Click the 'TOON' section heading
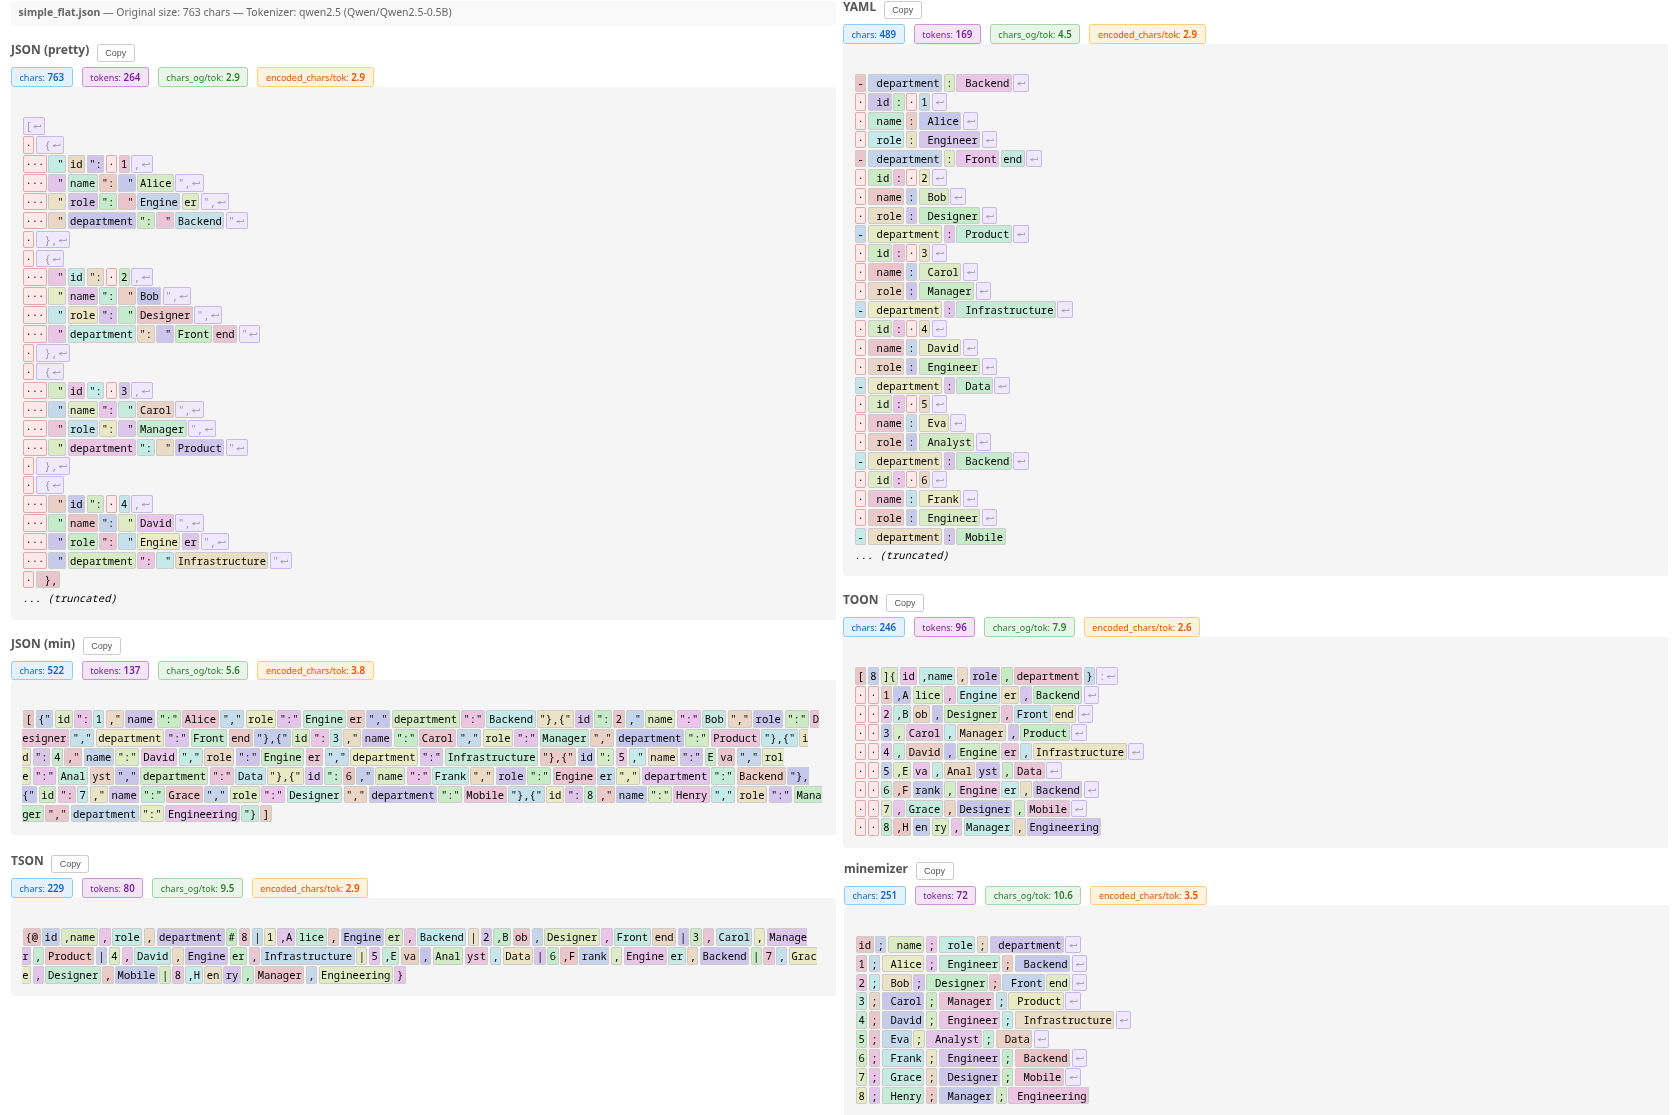 861,600
